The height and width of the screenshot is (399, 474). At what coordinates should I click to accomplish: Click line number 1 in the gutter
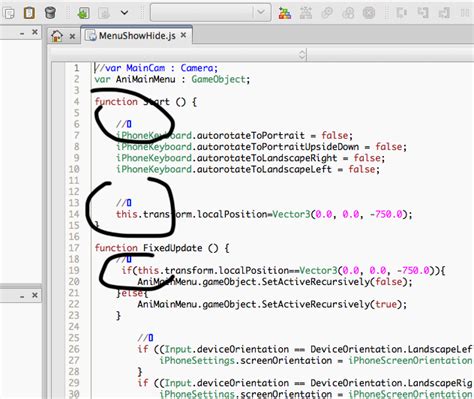(x=77, y=68)
